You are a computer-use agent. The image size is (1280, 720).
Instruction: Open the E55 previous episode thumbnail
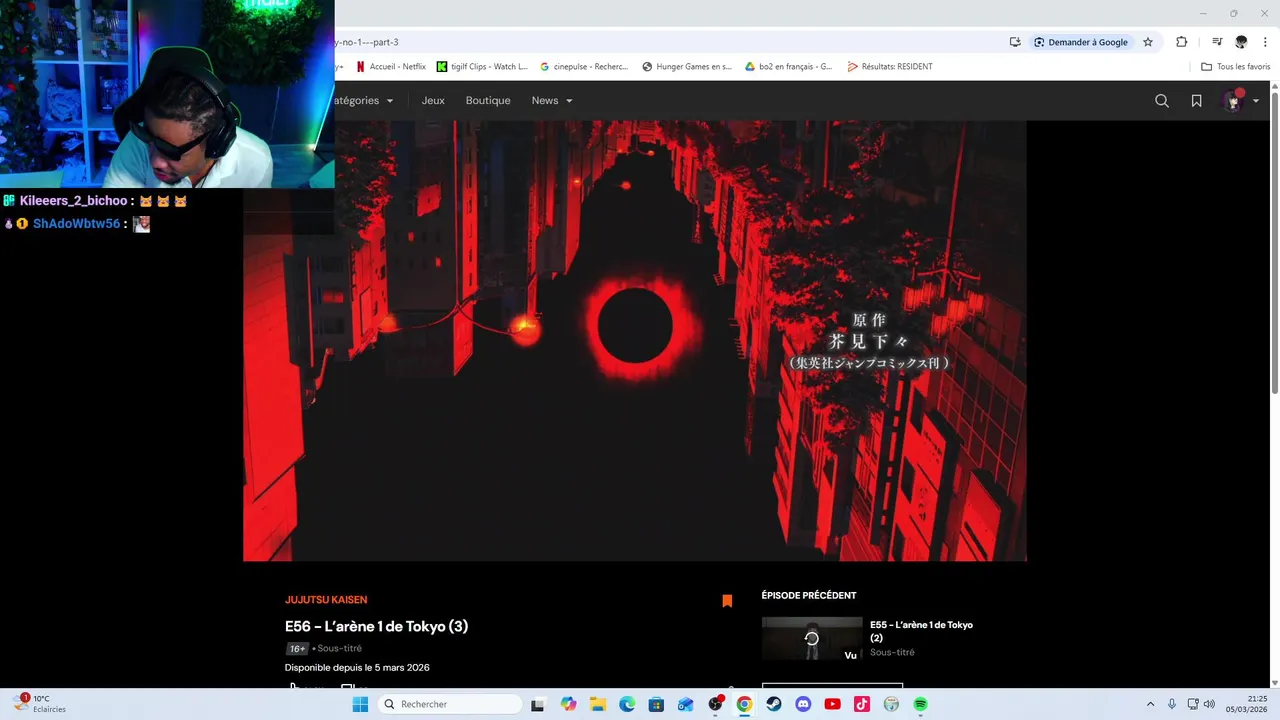coord(812,639)
